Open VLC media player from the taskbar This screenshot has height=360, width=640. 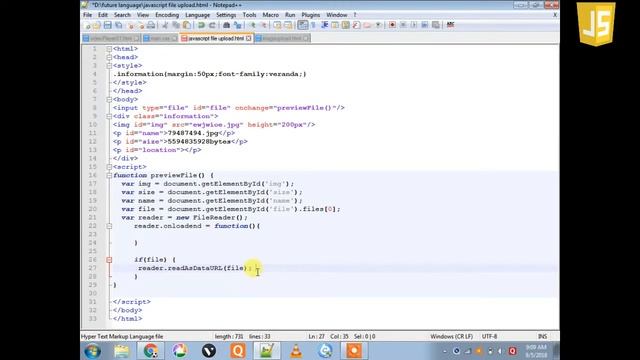point(296,351)
